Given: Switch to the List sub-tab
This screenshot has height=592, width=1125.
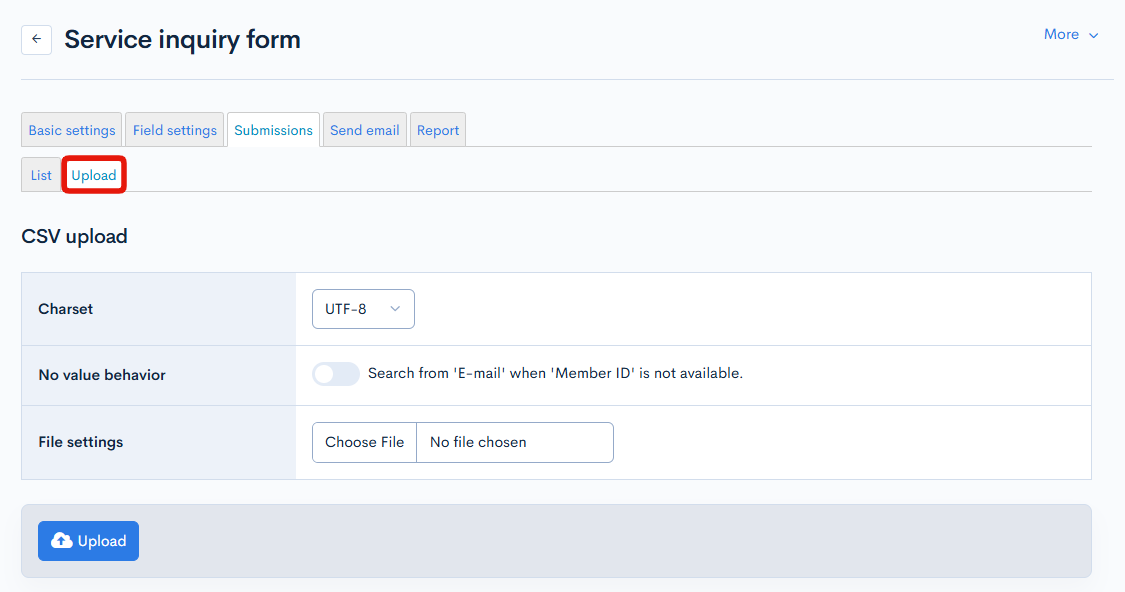Looking at the screenshot, I should point(41,175).
